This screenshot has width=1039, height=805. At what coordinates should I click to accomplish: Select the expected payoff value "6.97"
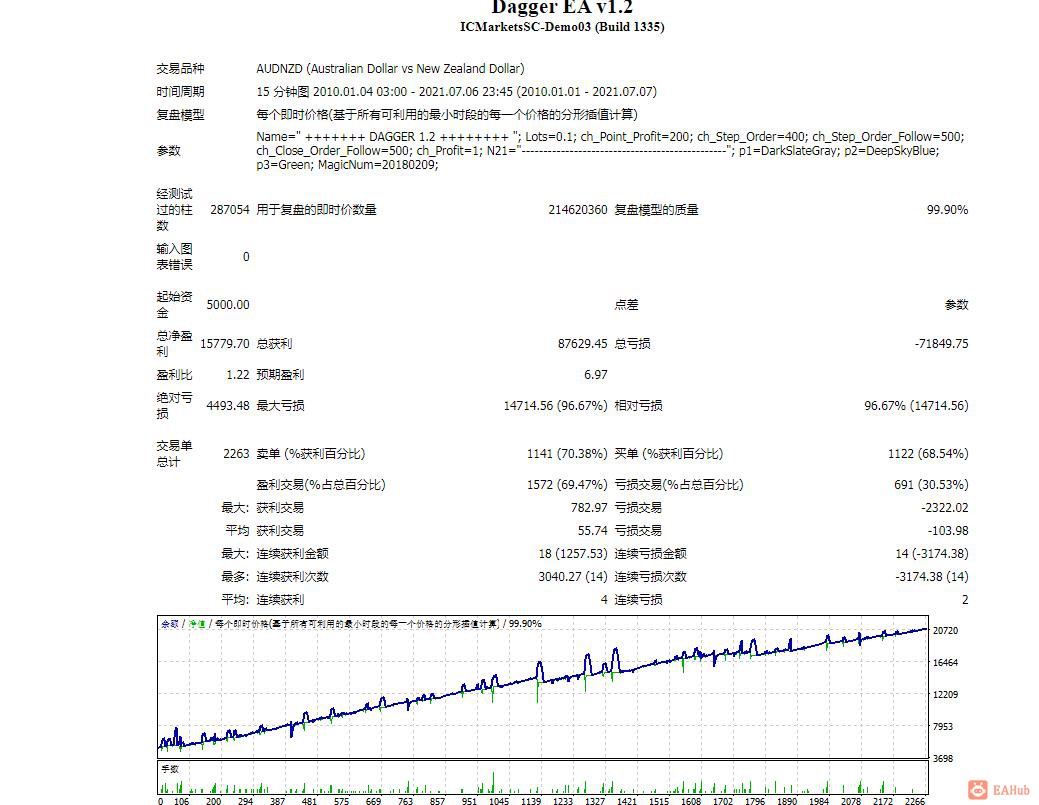point(595,374)
